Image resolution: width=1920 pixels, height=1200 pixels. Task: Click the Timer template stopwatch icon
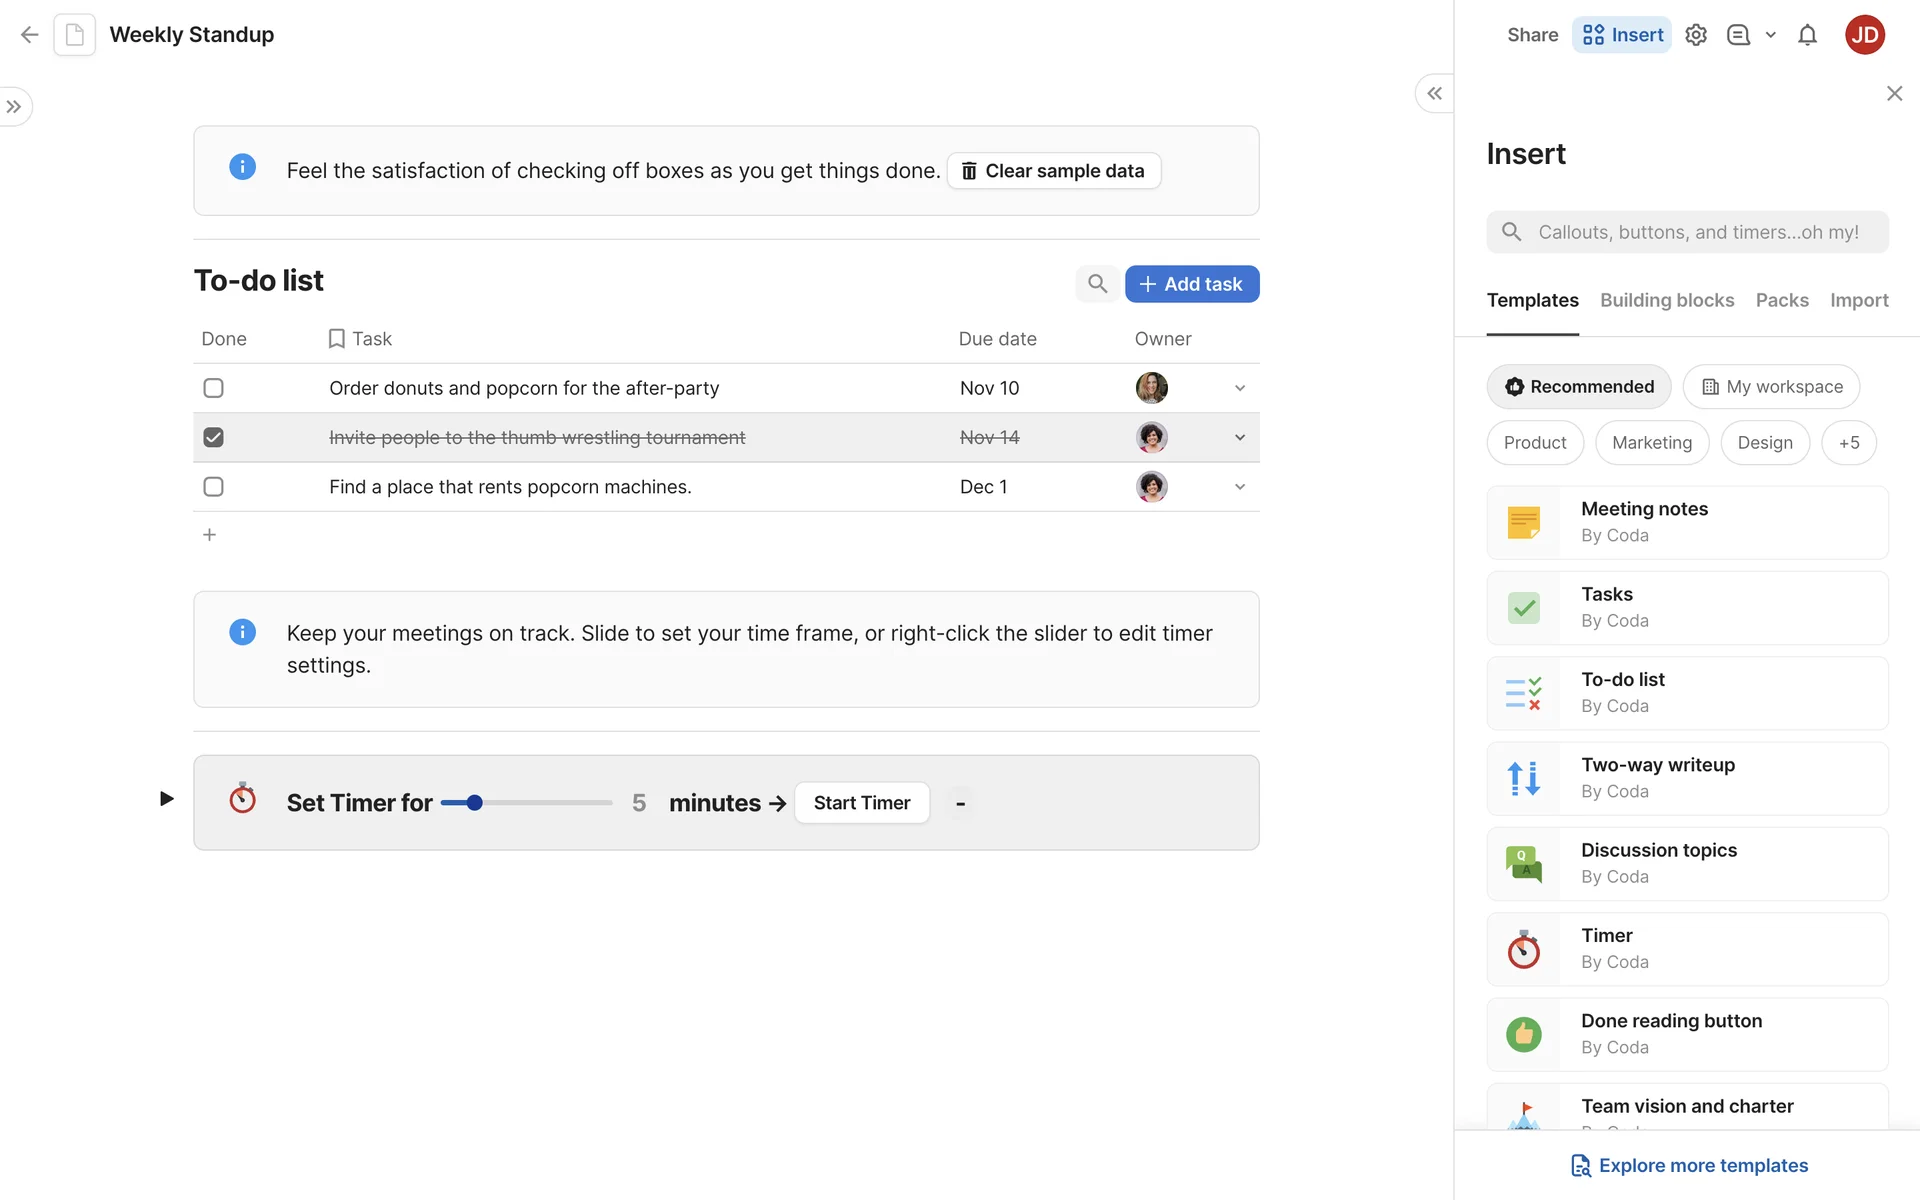pos(1523,950)
